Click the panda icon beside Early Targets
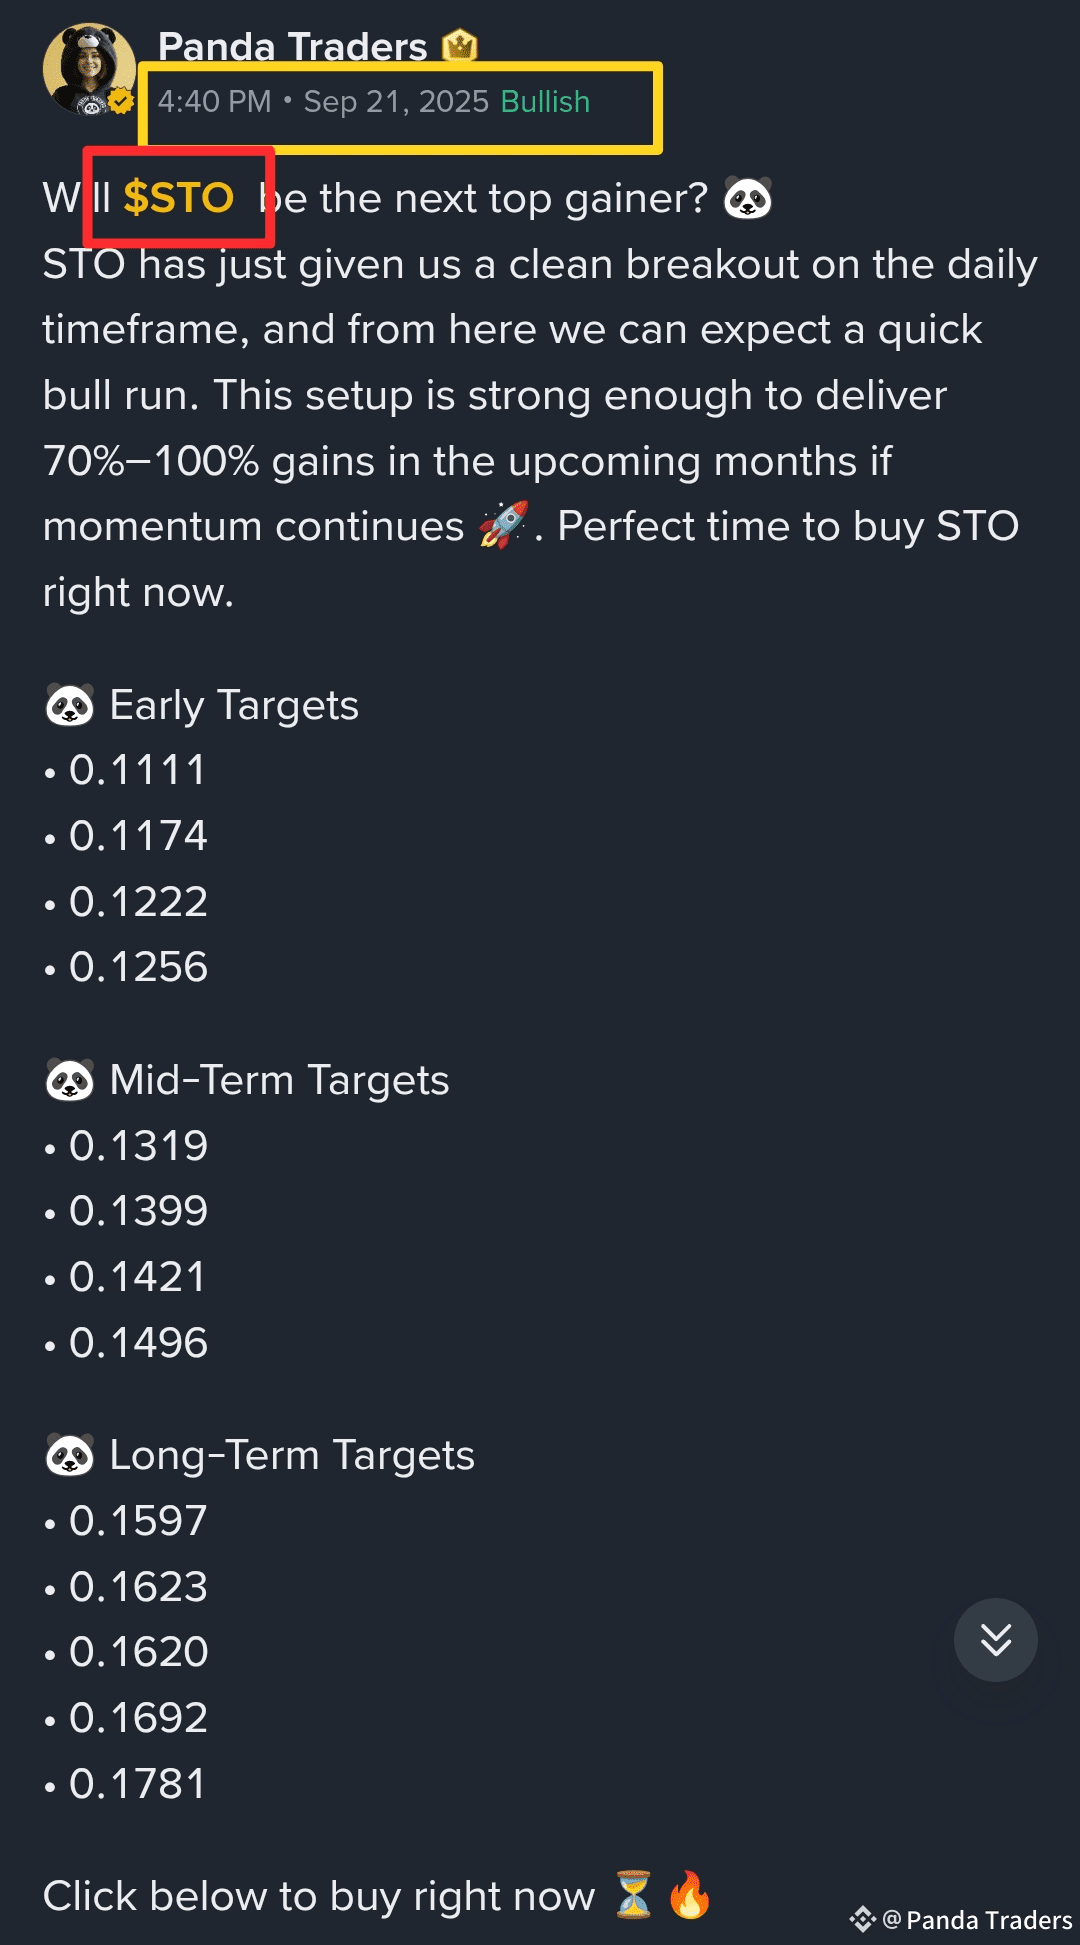1080x1945 pixels. (x=69, y=705)
